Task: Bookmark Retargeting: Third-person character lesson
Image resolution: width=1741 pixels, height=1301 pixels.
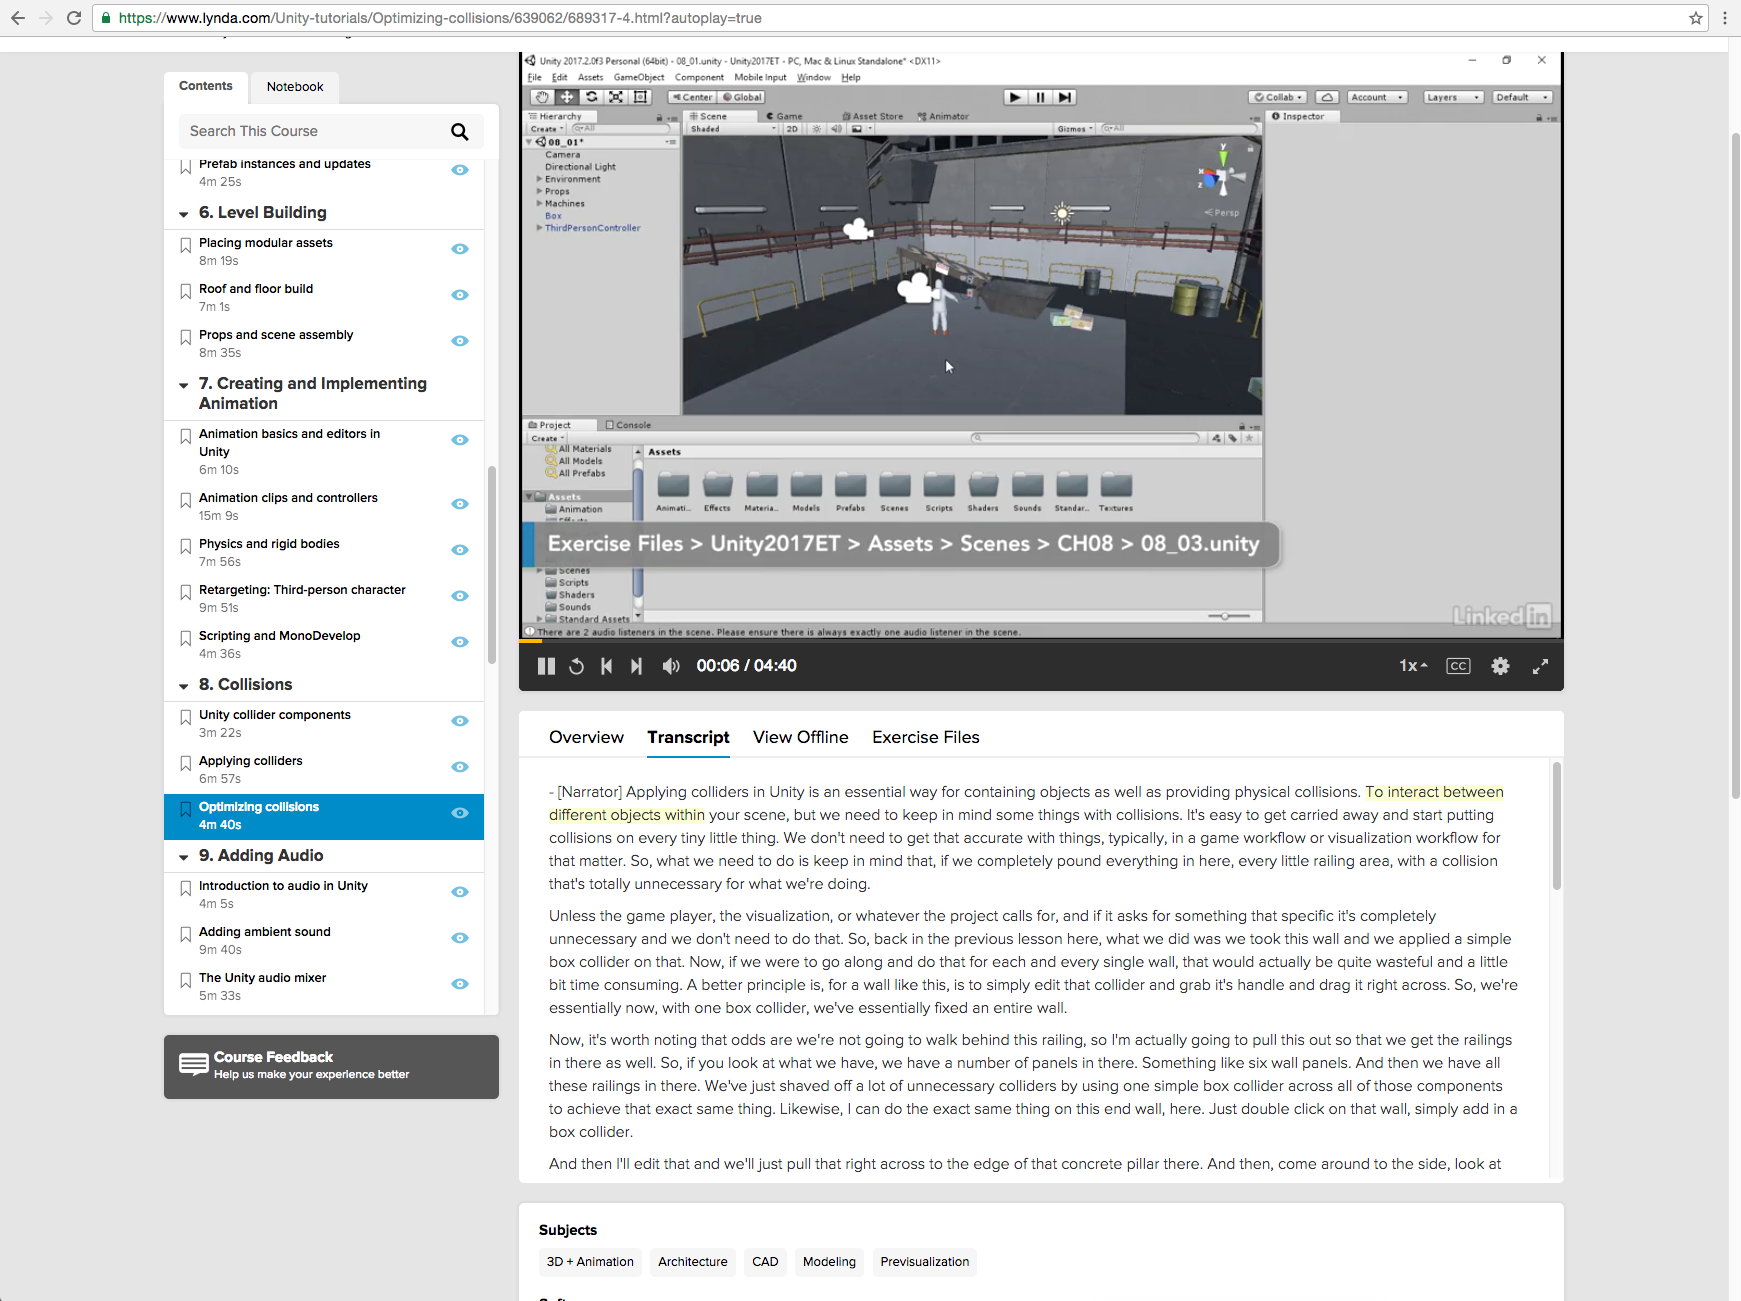Action: [185, 592]
